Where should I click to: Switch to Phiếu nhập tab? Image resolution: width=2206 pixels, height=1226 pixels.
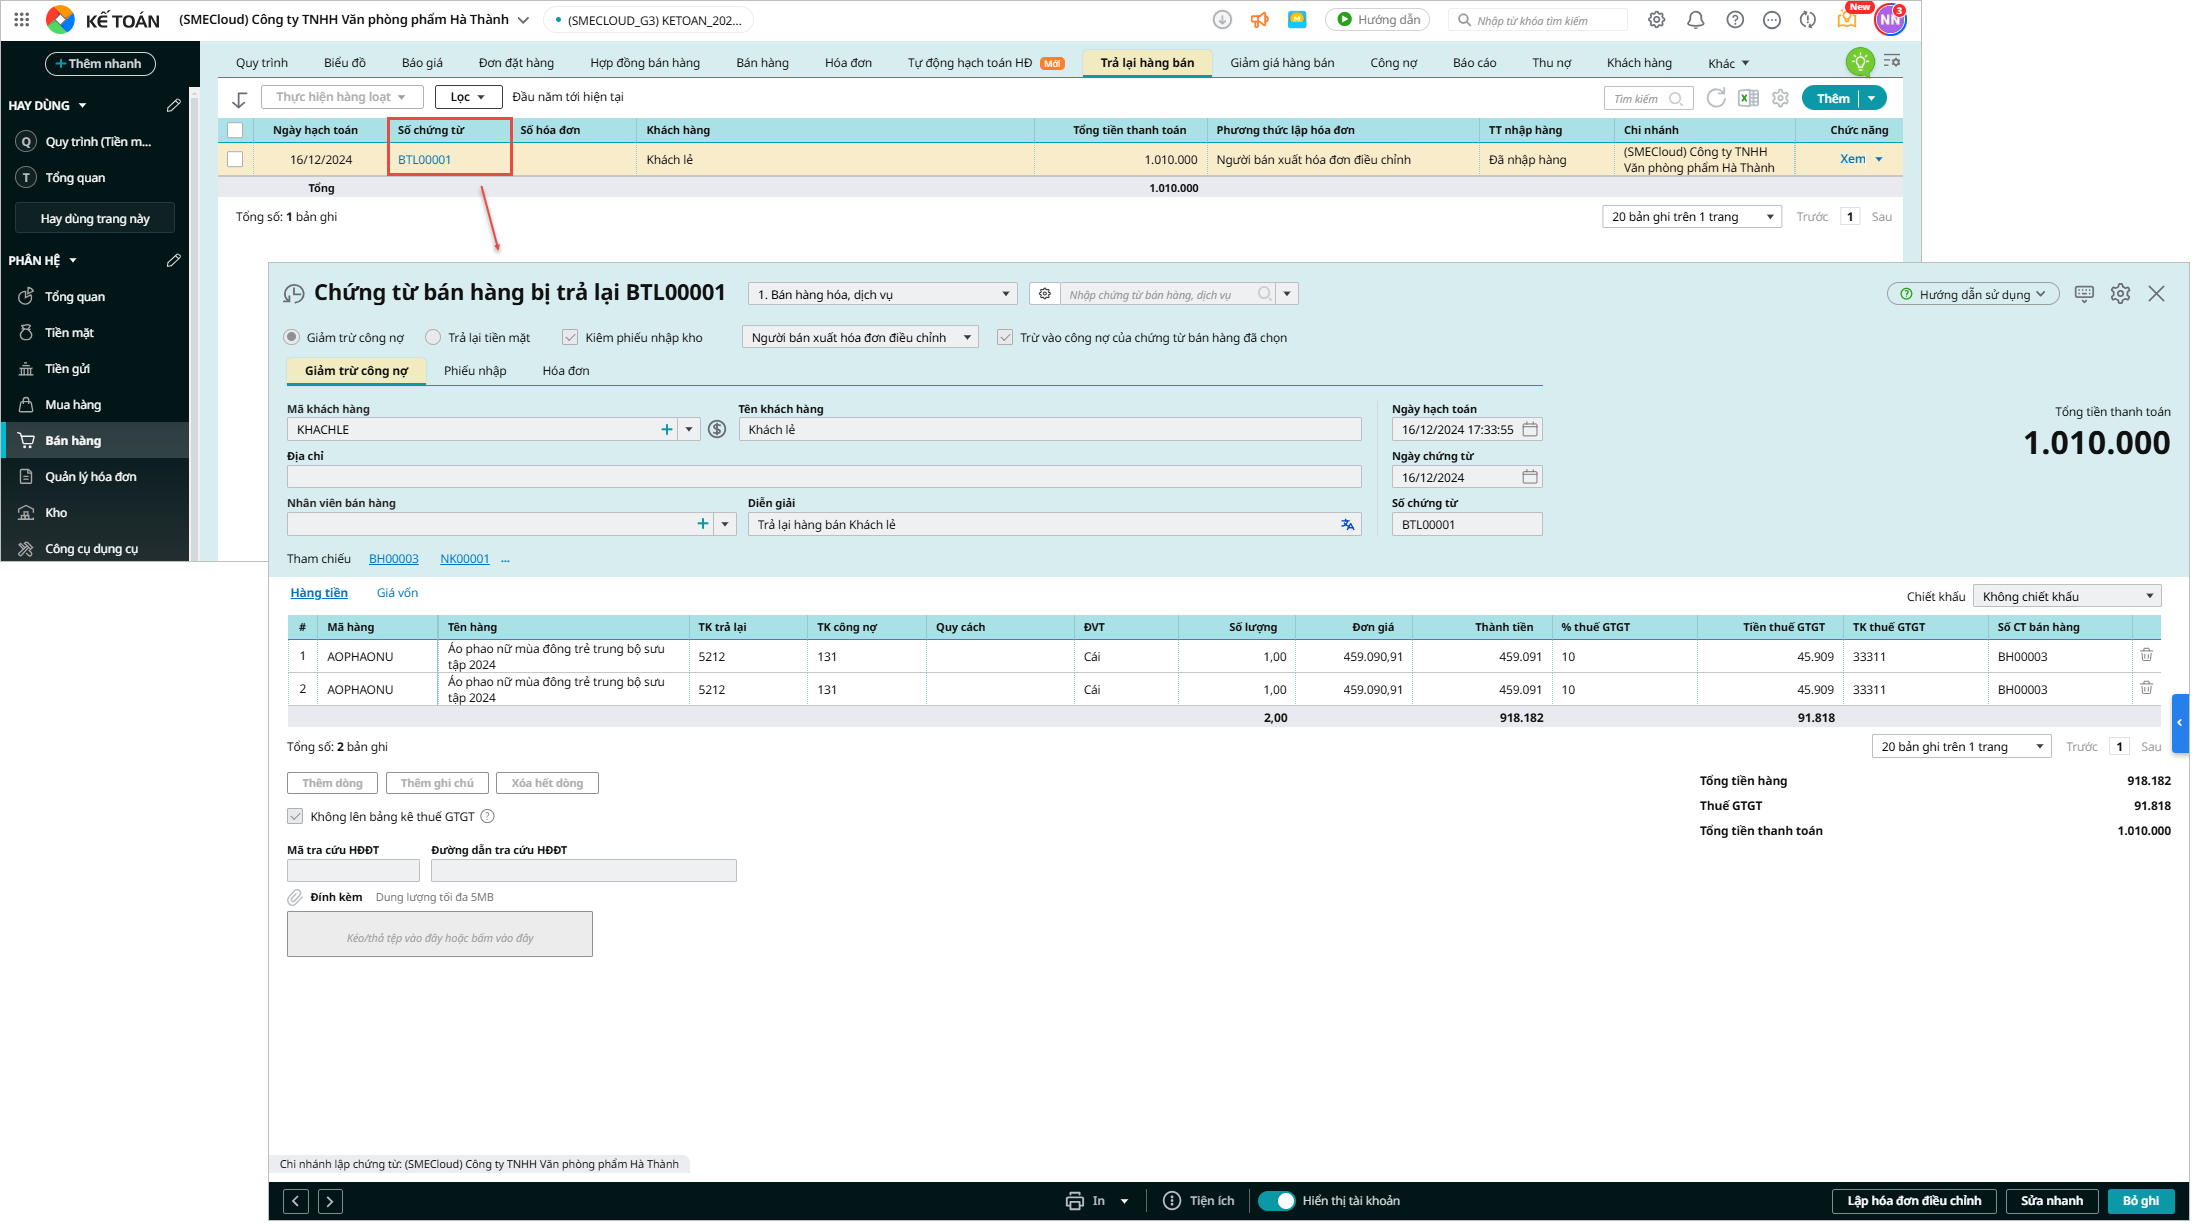pos(475,371)
